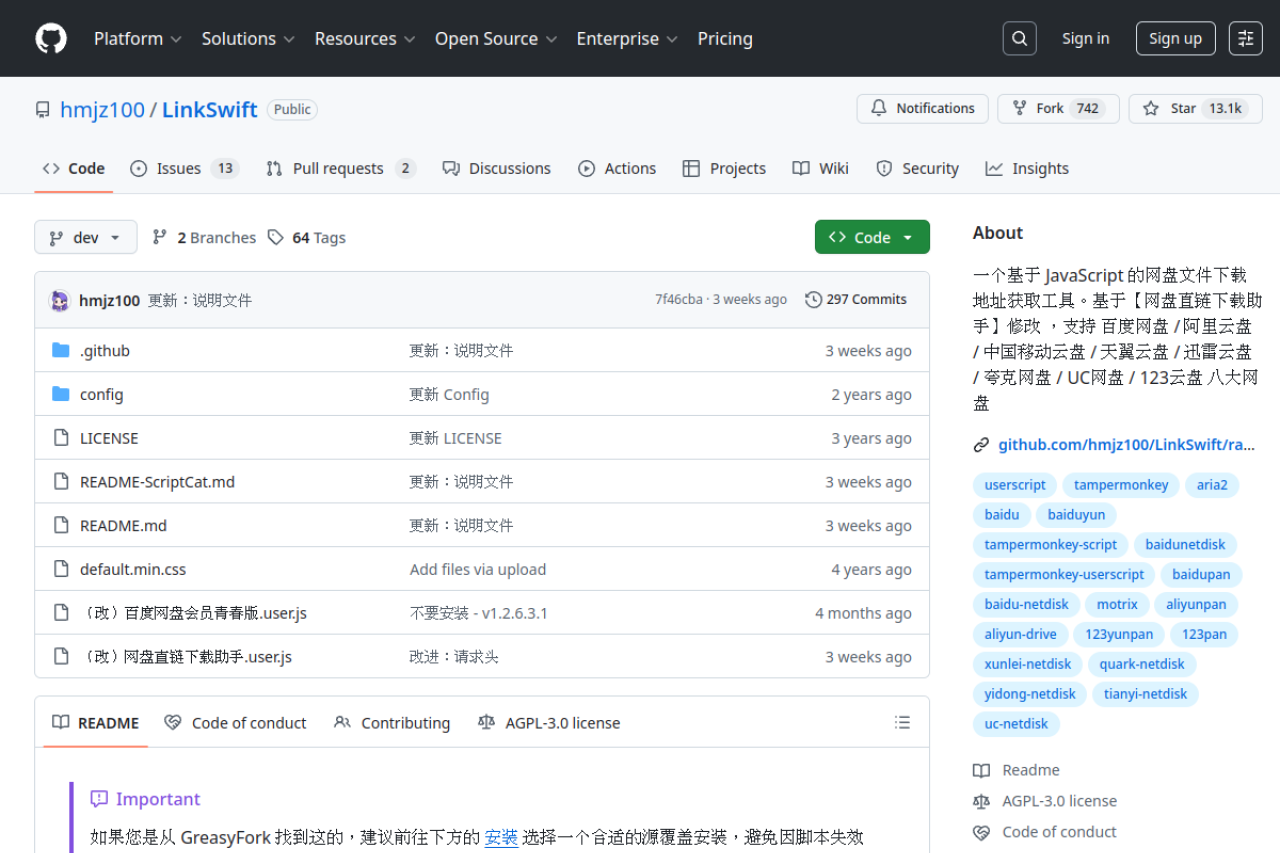
Task: Click the GitHub logo in the top bar
Action: coord(50,38)
